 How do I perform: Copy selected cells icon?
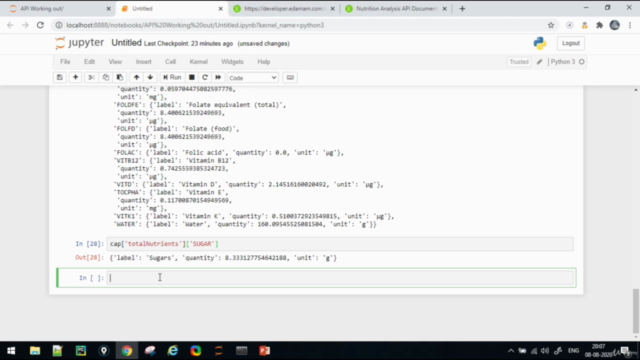[x=106, y=78]
